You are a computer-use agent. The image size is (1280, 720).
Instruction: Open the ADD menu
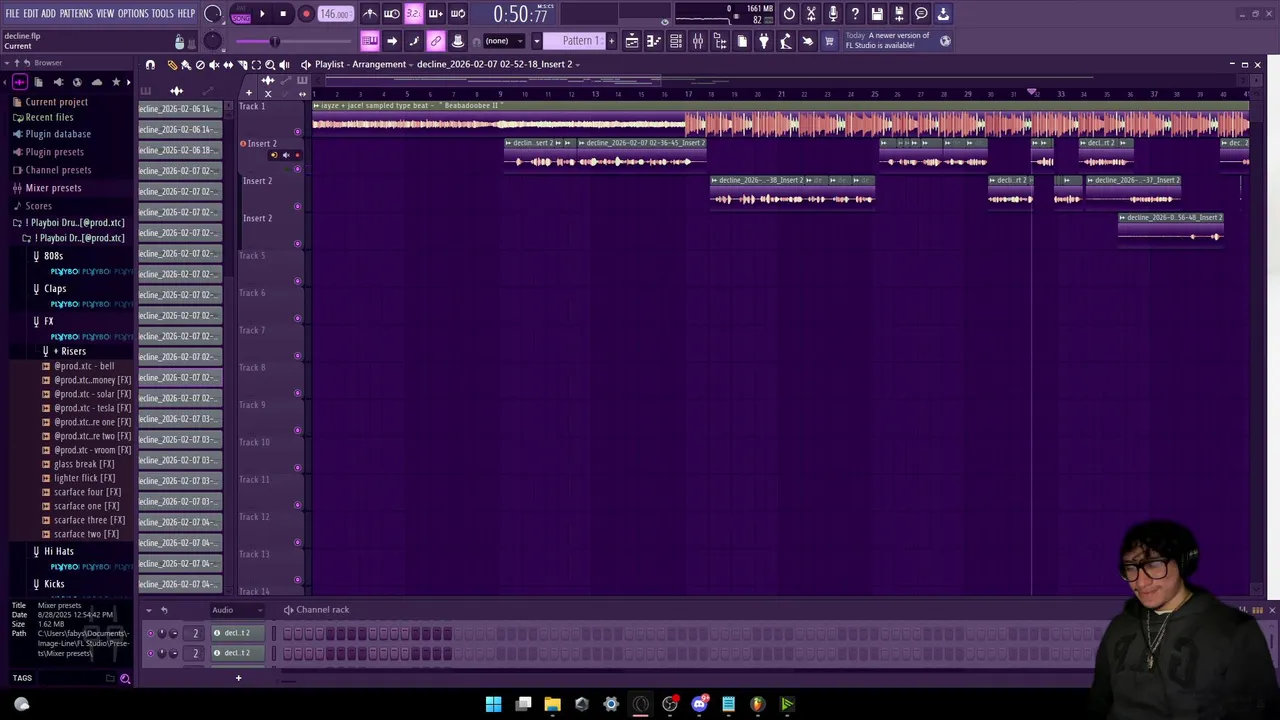coord(48,14)
